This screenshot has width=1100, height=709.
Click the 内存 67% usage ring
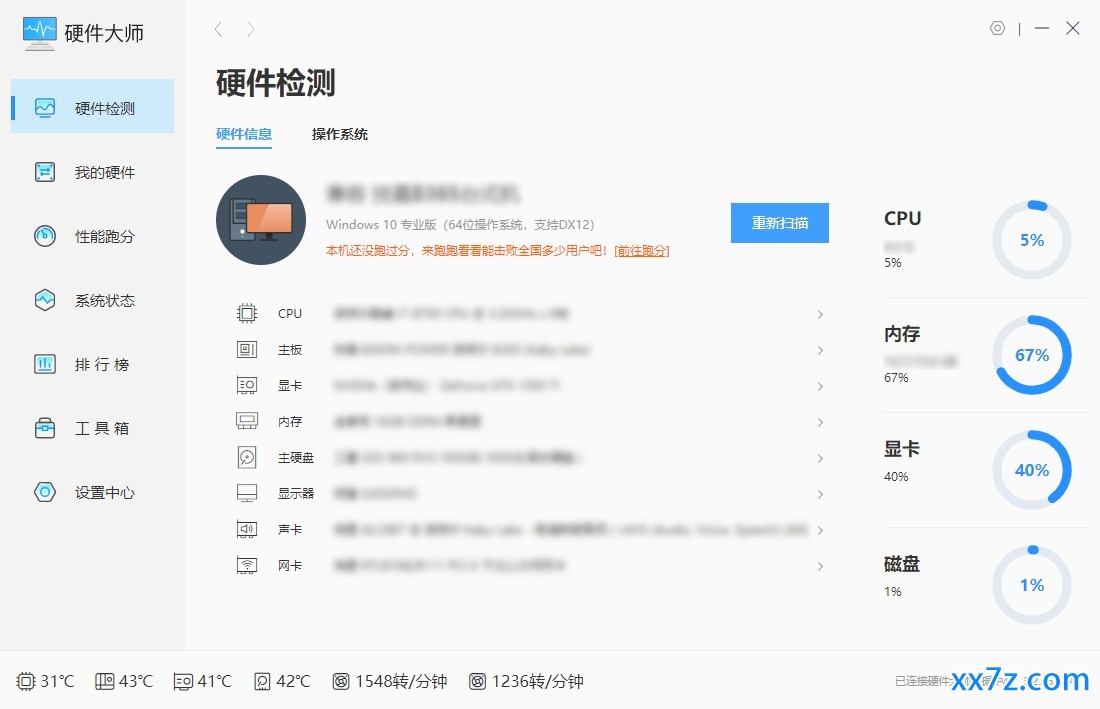tap(1032, 355)
